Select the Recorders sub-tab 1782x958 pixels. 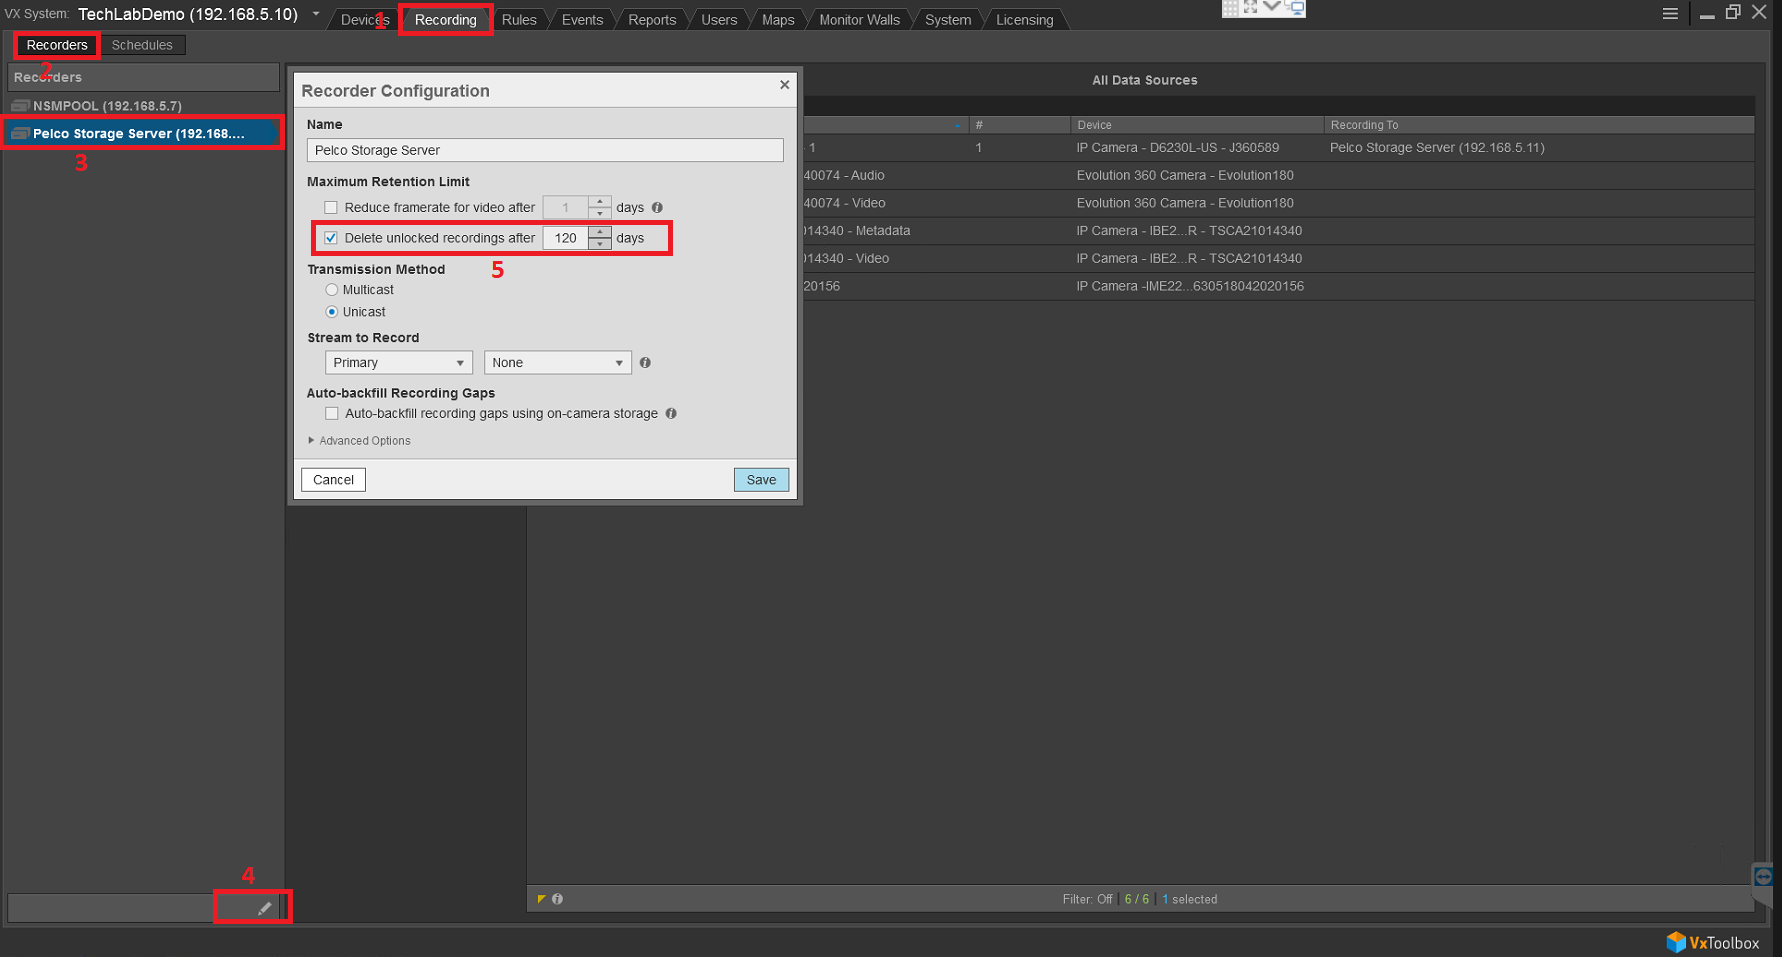coord(57,45)
